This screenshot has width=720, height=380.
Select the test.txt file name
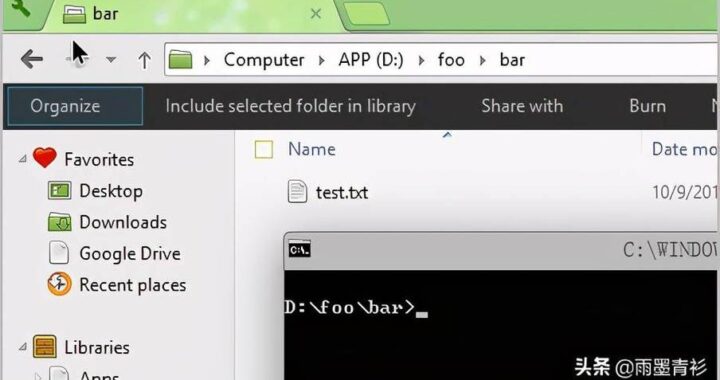pos(342,193)
